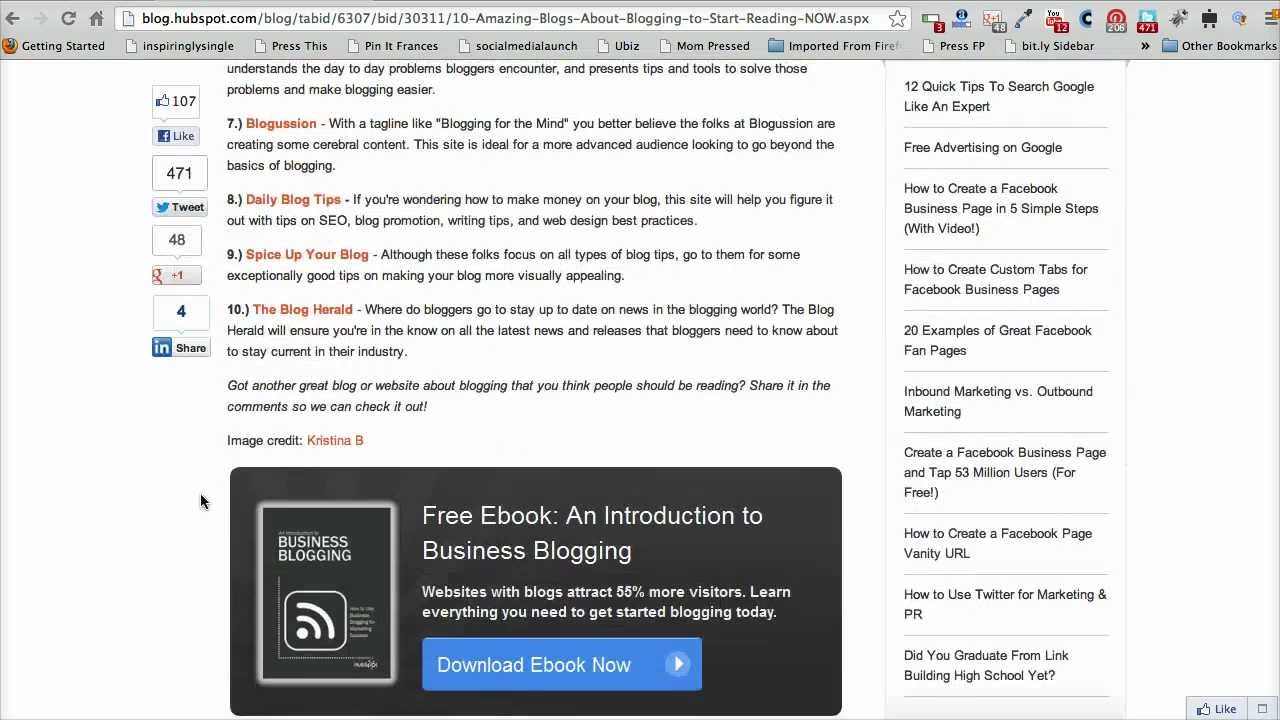Open 'Create a Facebook Page Vanity URL' article
The width and height of the screenshot is (1280, 720).
tap(998, 543)
